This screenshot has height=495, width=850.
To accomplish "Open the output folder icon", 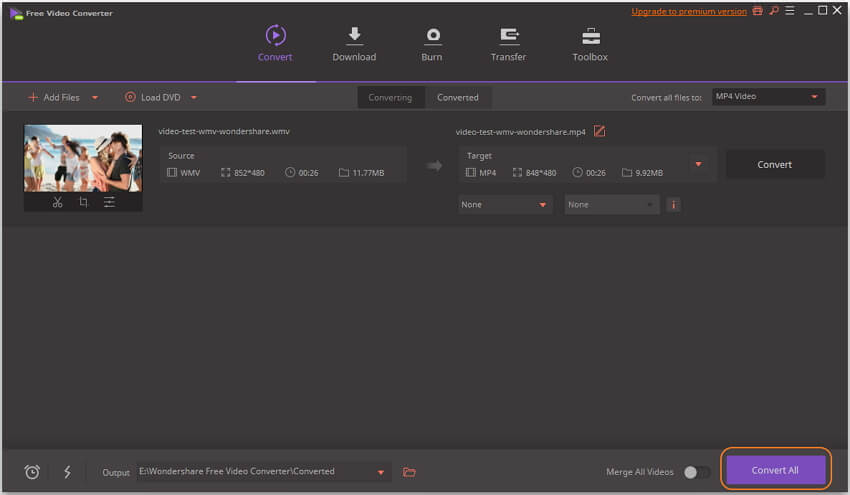I will 409,472.
